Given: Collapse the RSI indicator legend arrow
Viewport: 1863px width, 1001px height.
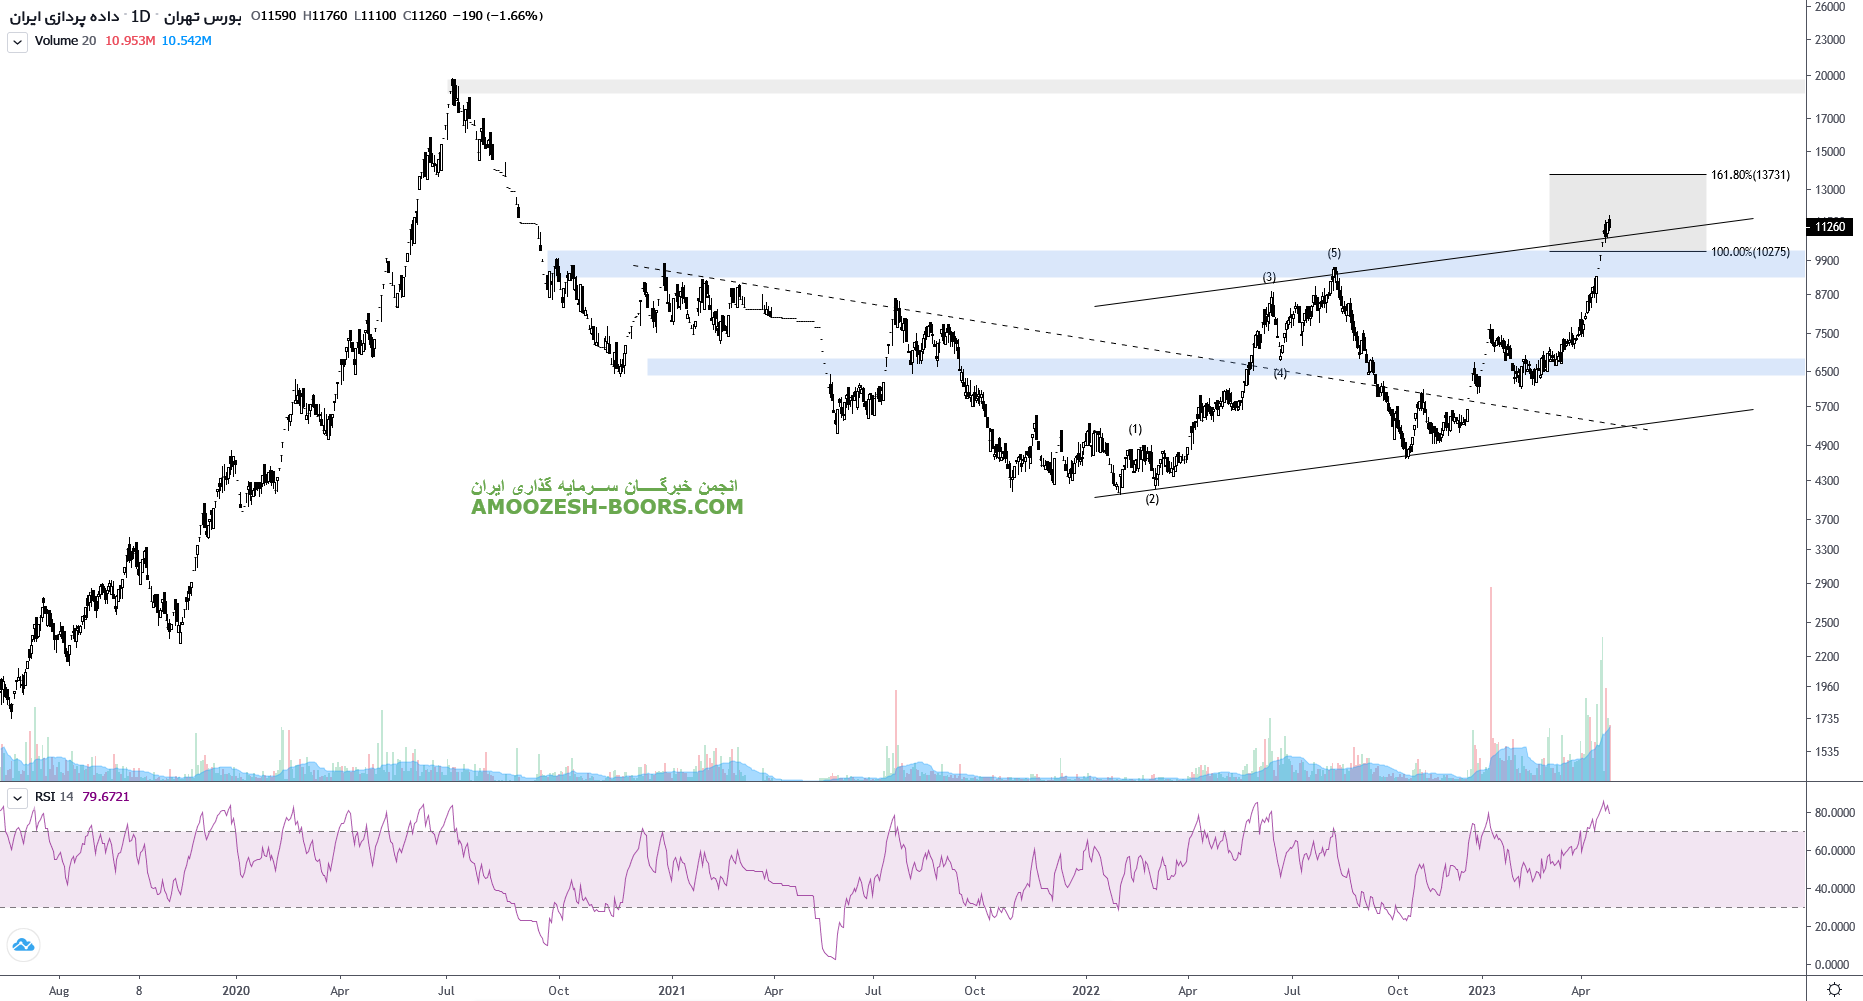Looking at the screenshot, I should click(x=17, y=797).
